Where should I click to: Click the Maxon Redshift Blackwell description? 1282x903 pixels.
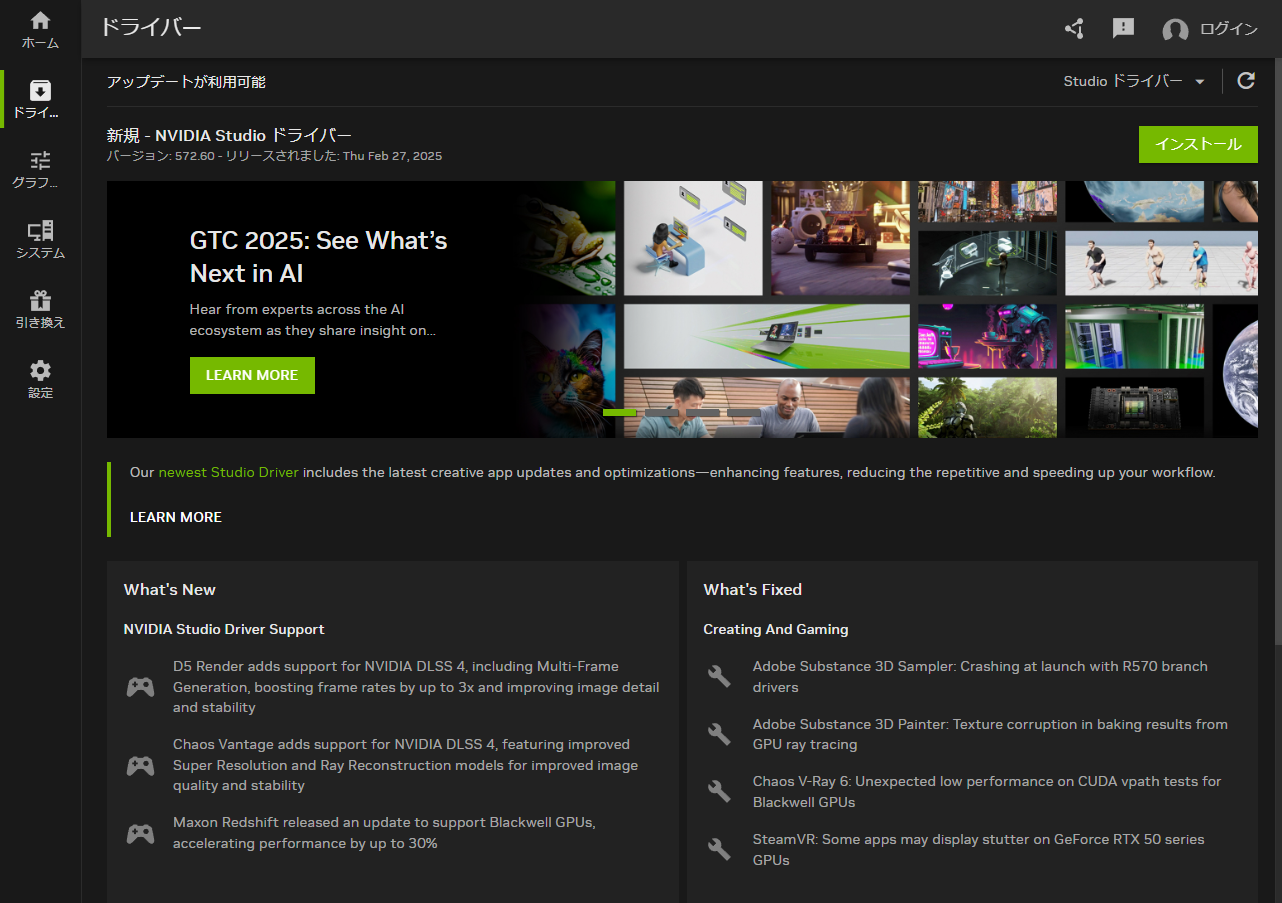pyautogui.click(x=384, y=833)
